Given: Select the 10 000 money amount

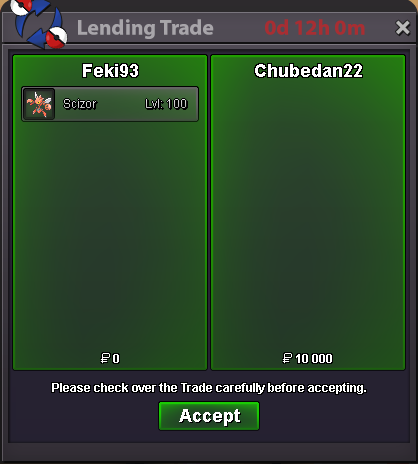Looking at the screenshot, I should [314, 359].
